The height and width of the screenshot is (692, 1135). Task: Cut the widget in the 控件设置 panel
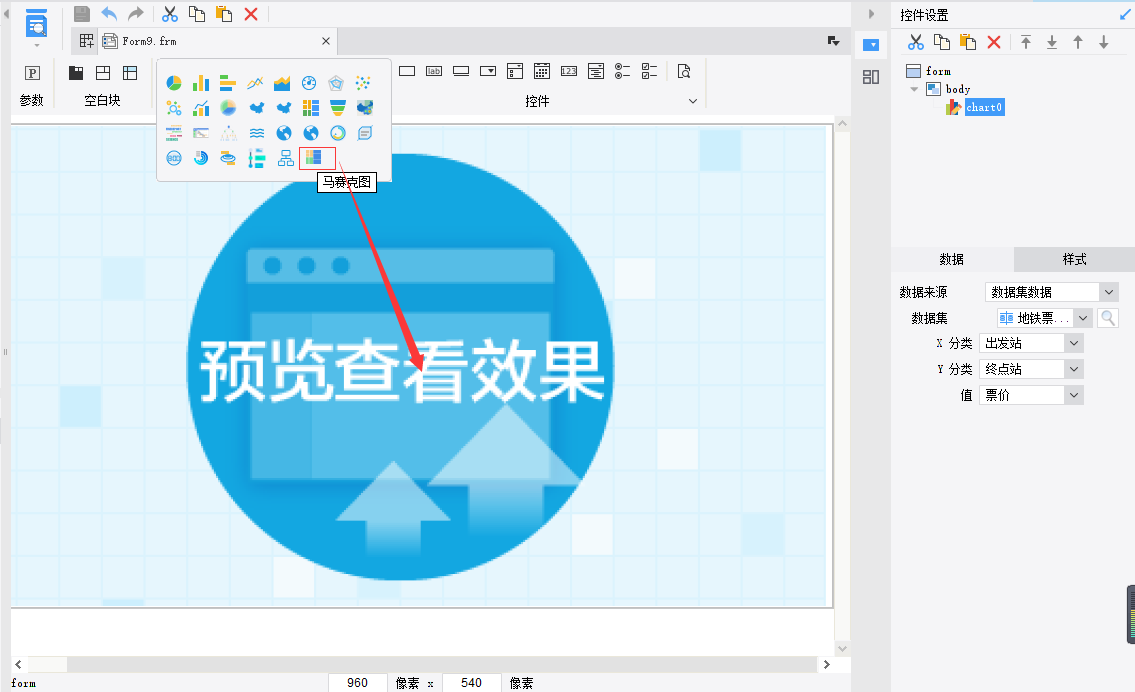click(916, 42)
